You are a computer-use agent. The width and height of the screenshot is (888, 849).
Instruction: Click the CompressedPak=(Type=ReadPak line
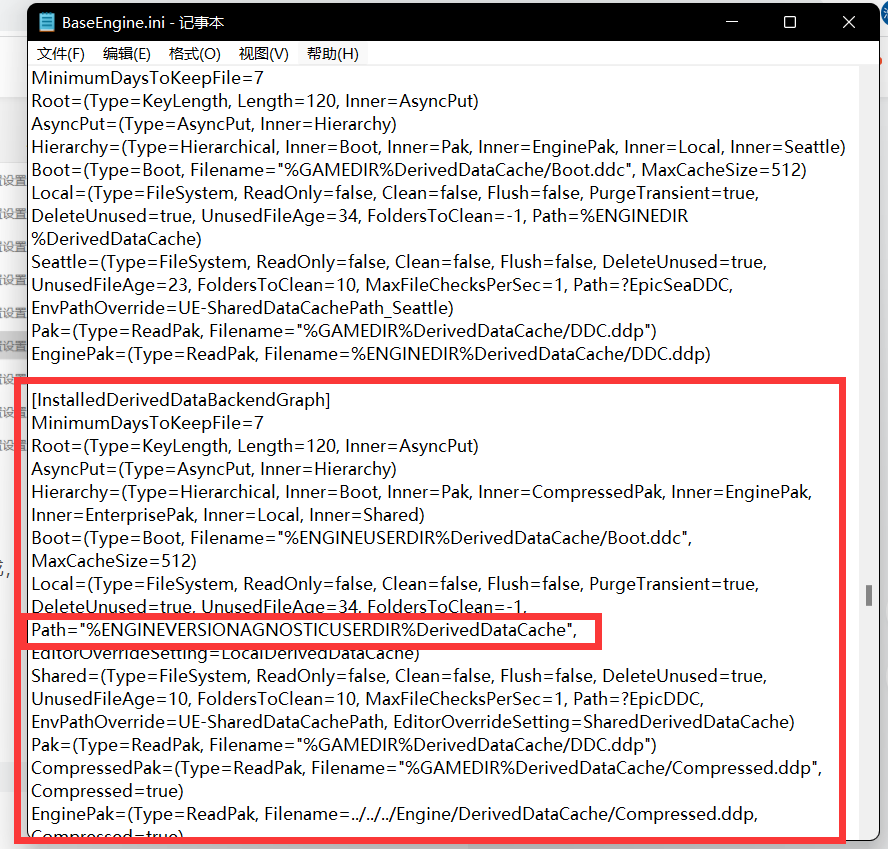click(x=426, y=768)
